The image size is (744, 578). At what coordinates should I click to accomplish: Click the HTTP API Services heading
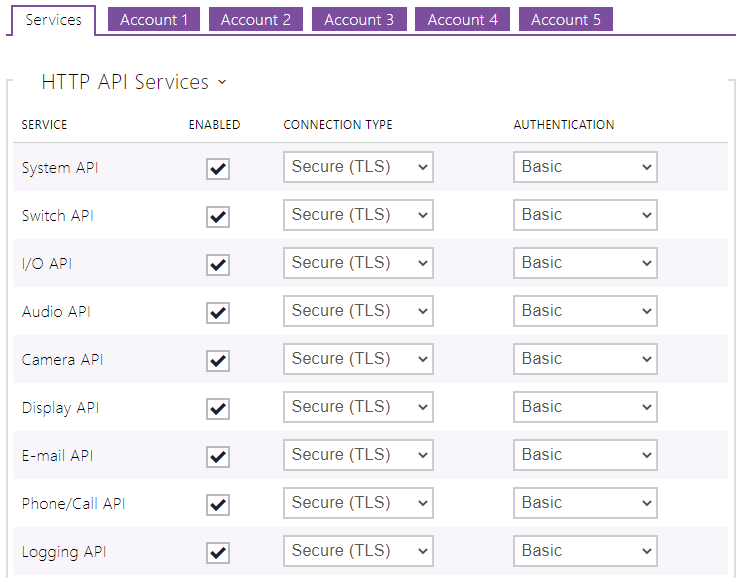(125, 83)
